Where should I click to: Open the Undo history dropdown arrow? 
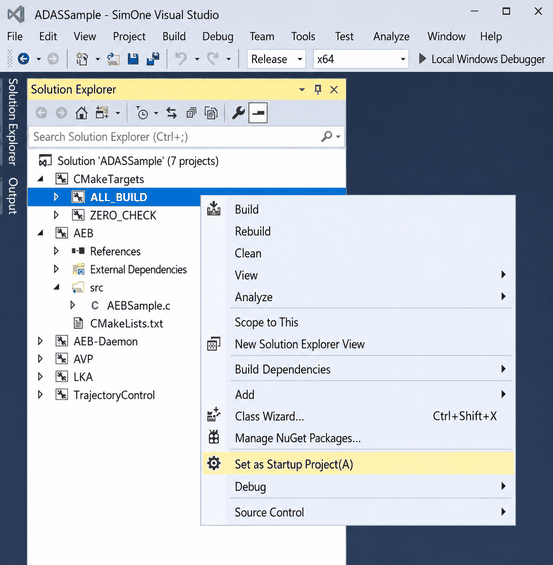click(x=197, y=59)
